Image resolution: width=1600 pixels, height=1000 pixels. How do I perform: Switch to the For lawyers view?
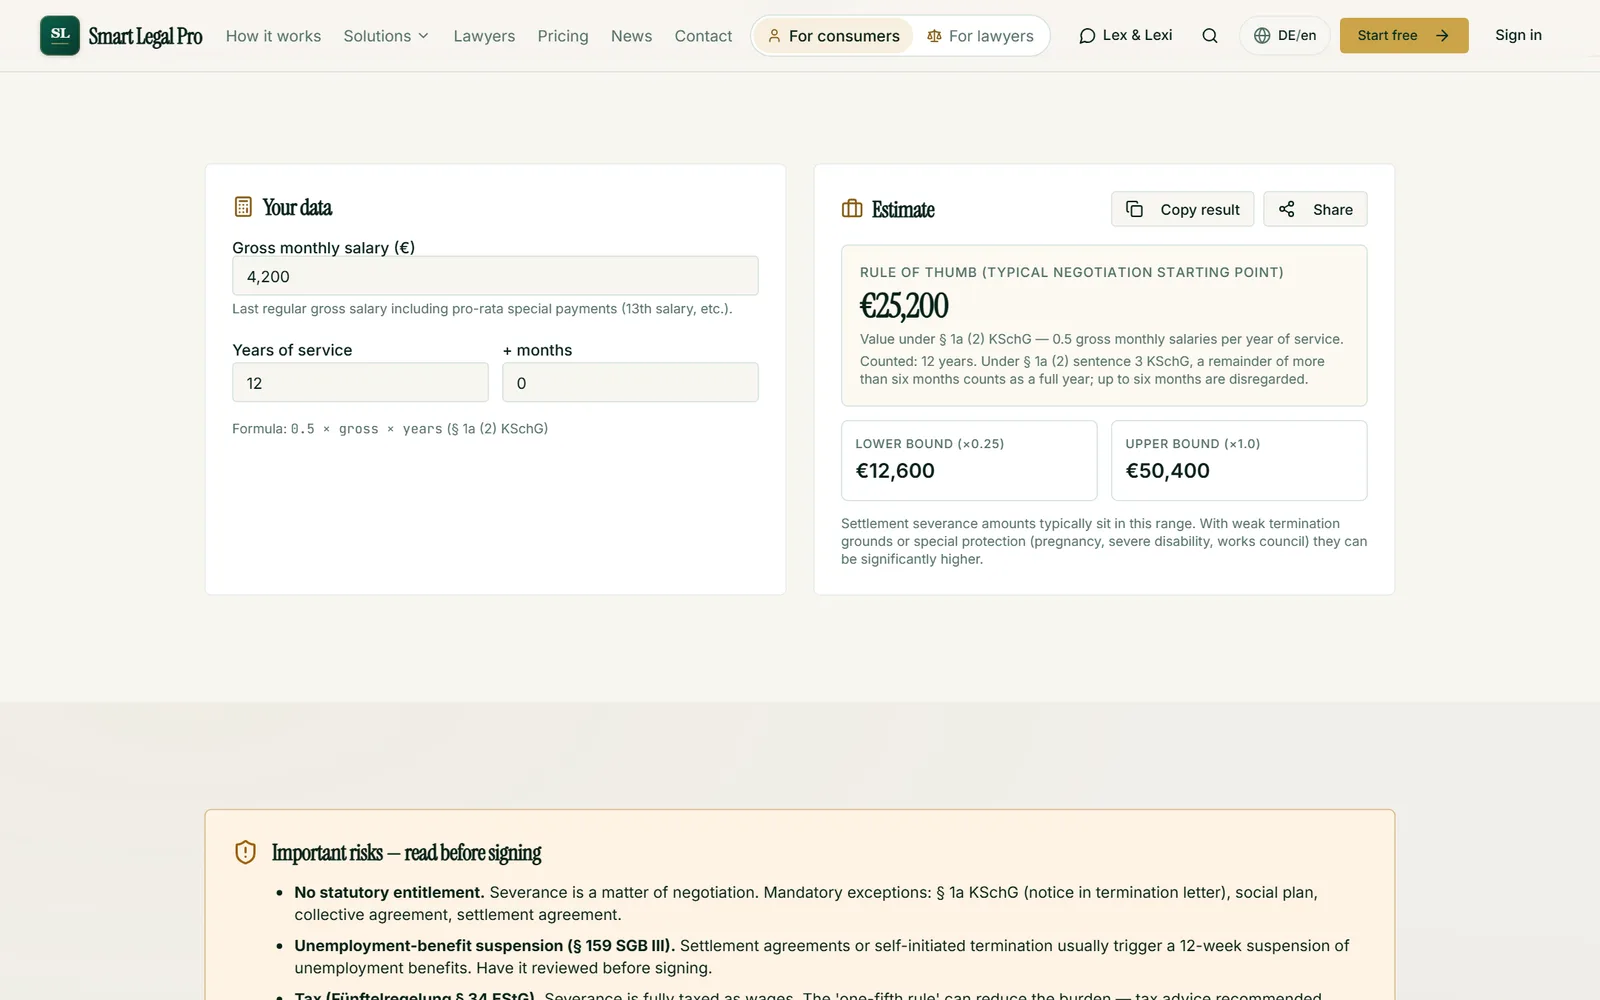980,36
